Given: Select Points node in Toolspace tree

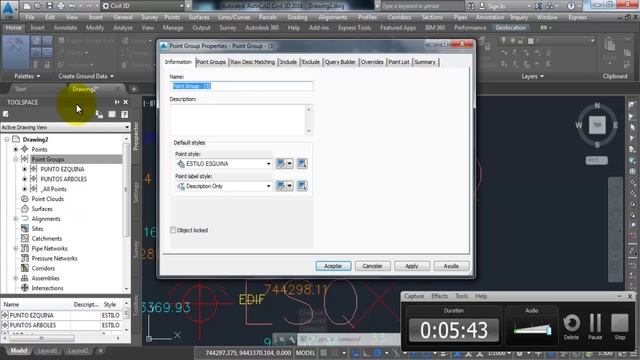Looking at the screenshot, I should click(39, 149).
